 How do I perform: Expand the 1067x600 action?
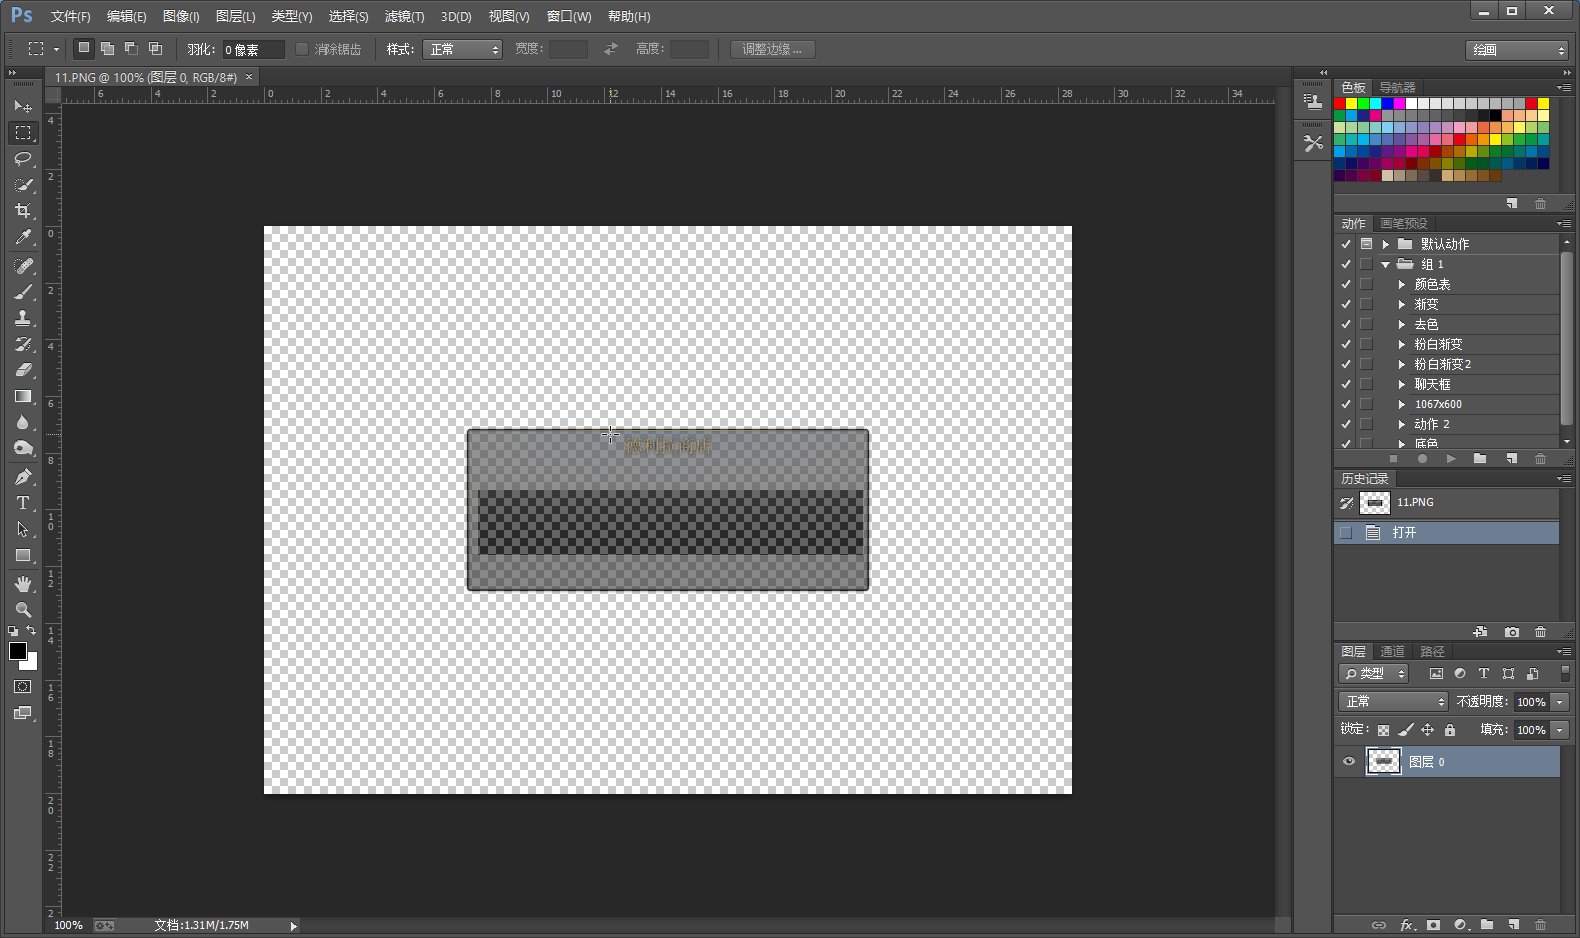1401,404
